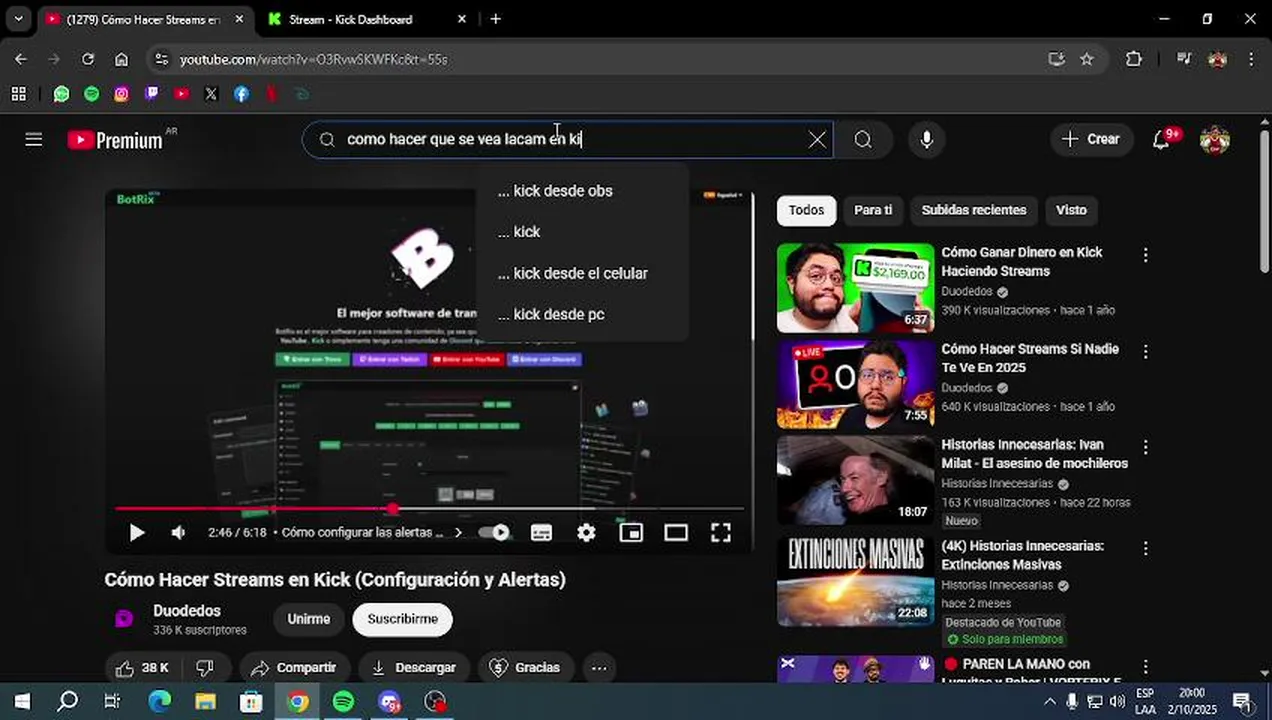Open Ivan Milat Historias Innecesarias video thumbnail
Viewport: 1272px width, 720px height.
[x=855, y=481]
